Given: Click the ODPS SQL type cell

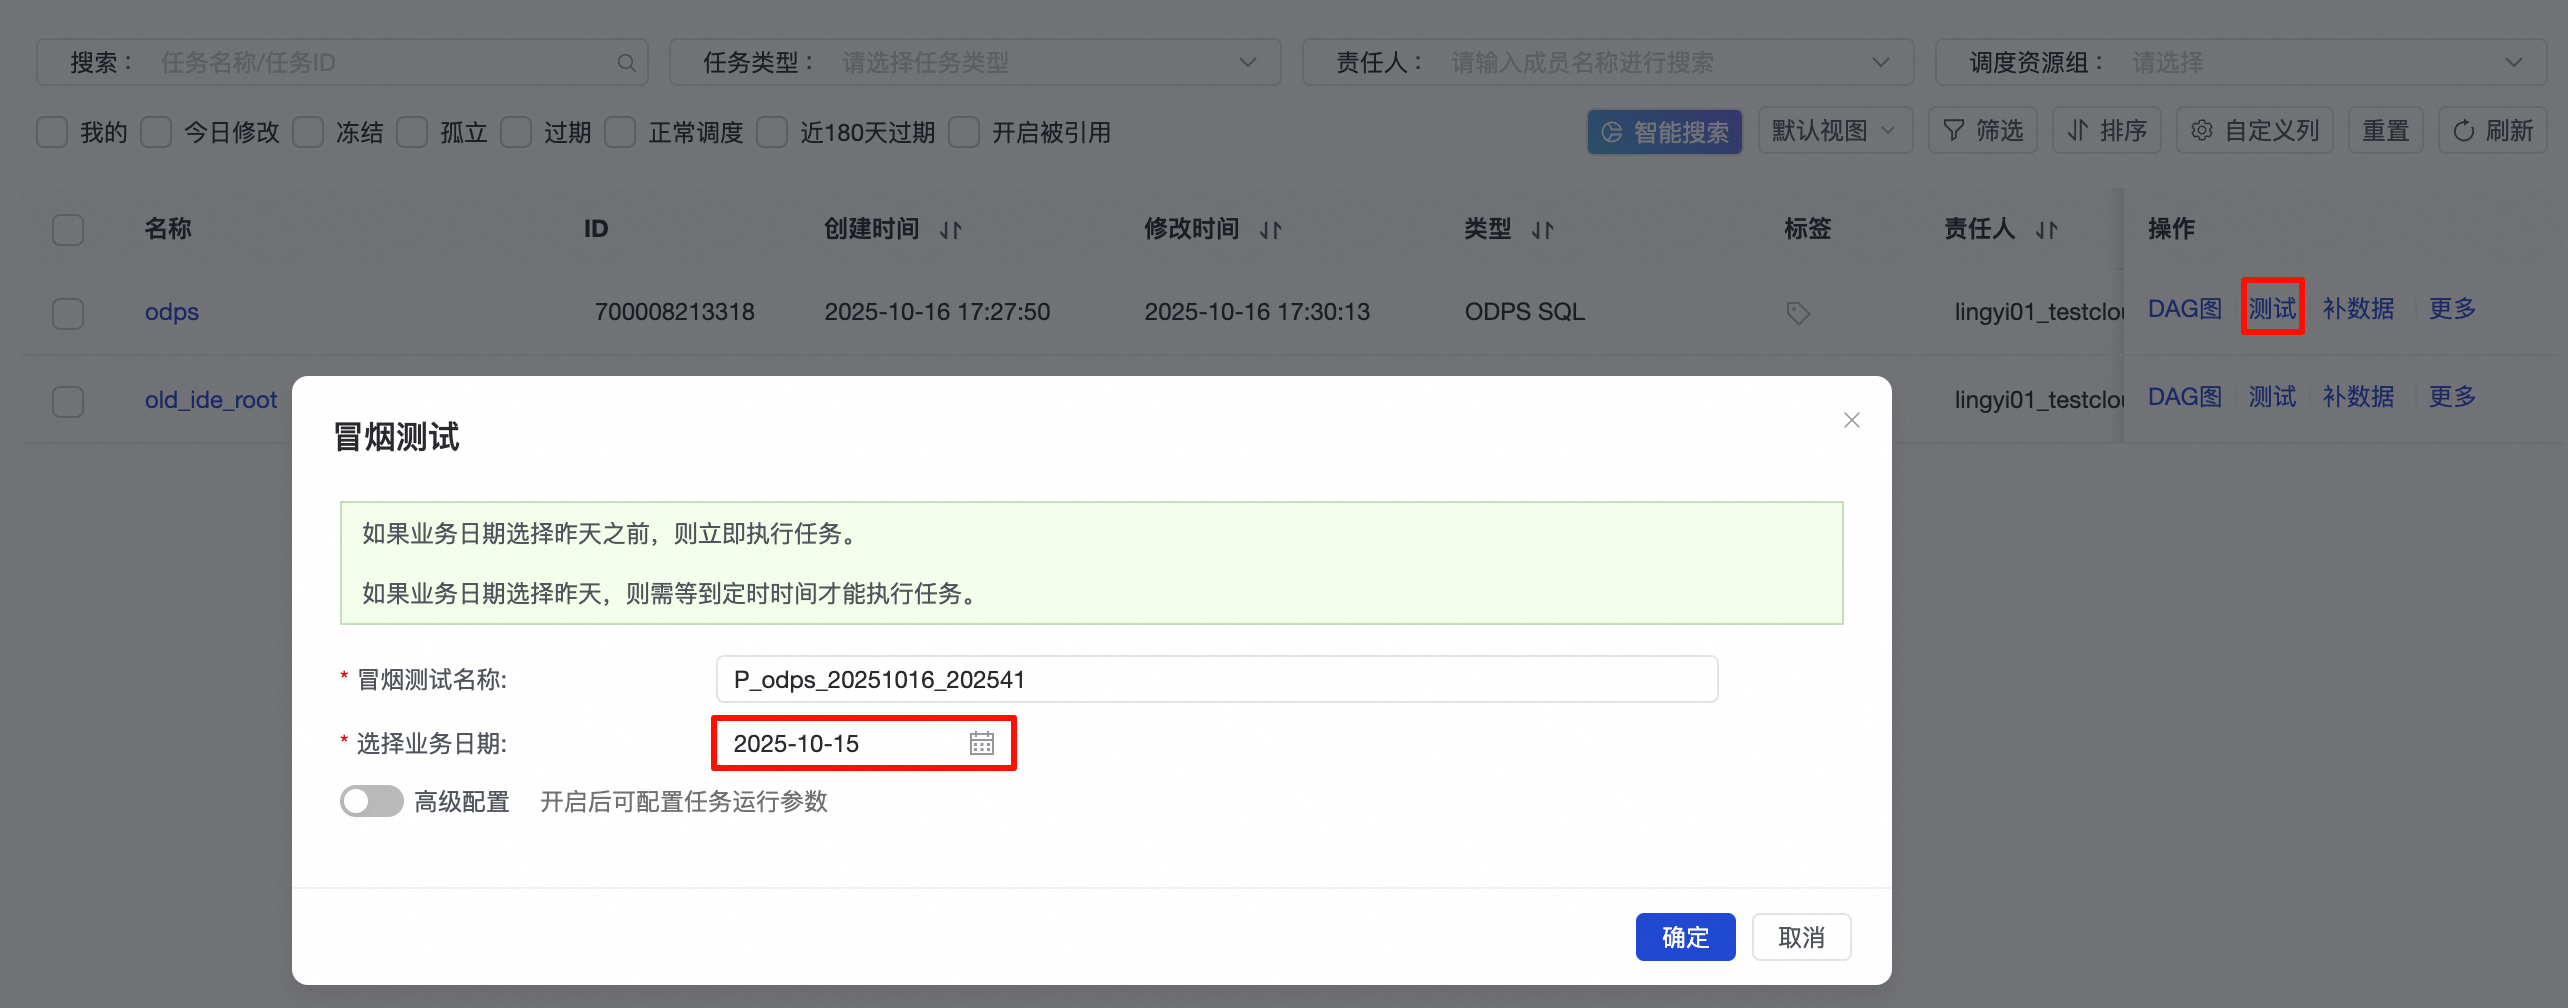Looking at the screenshot, I should [1525, 312].
